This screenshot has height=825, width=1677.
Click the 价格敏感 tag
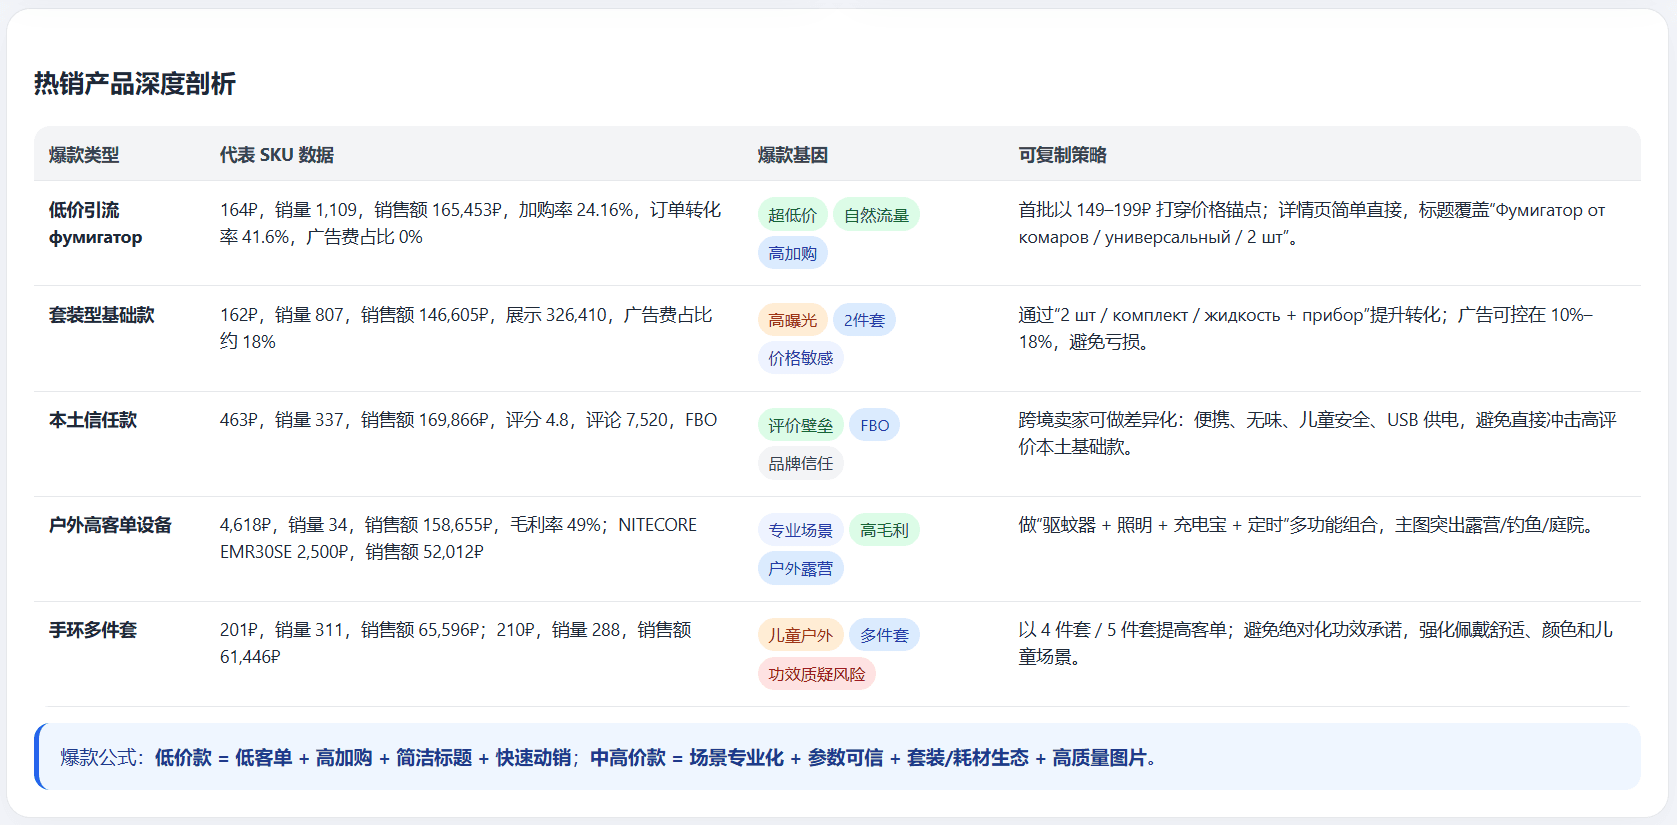point(800,358)
